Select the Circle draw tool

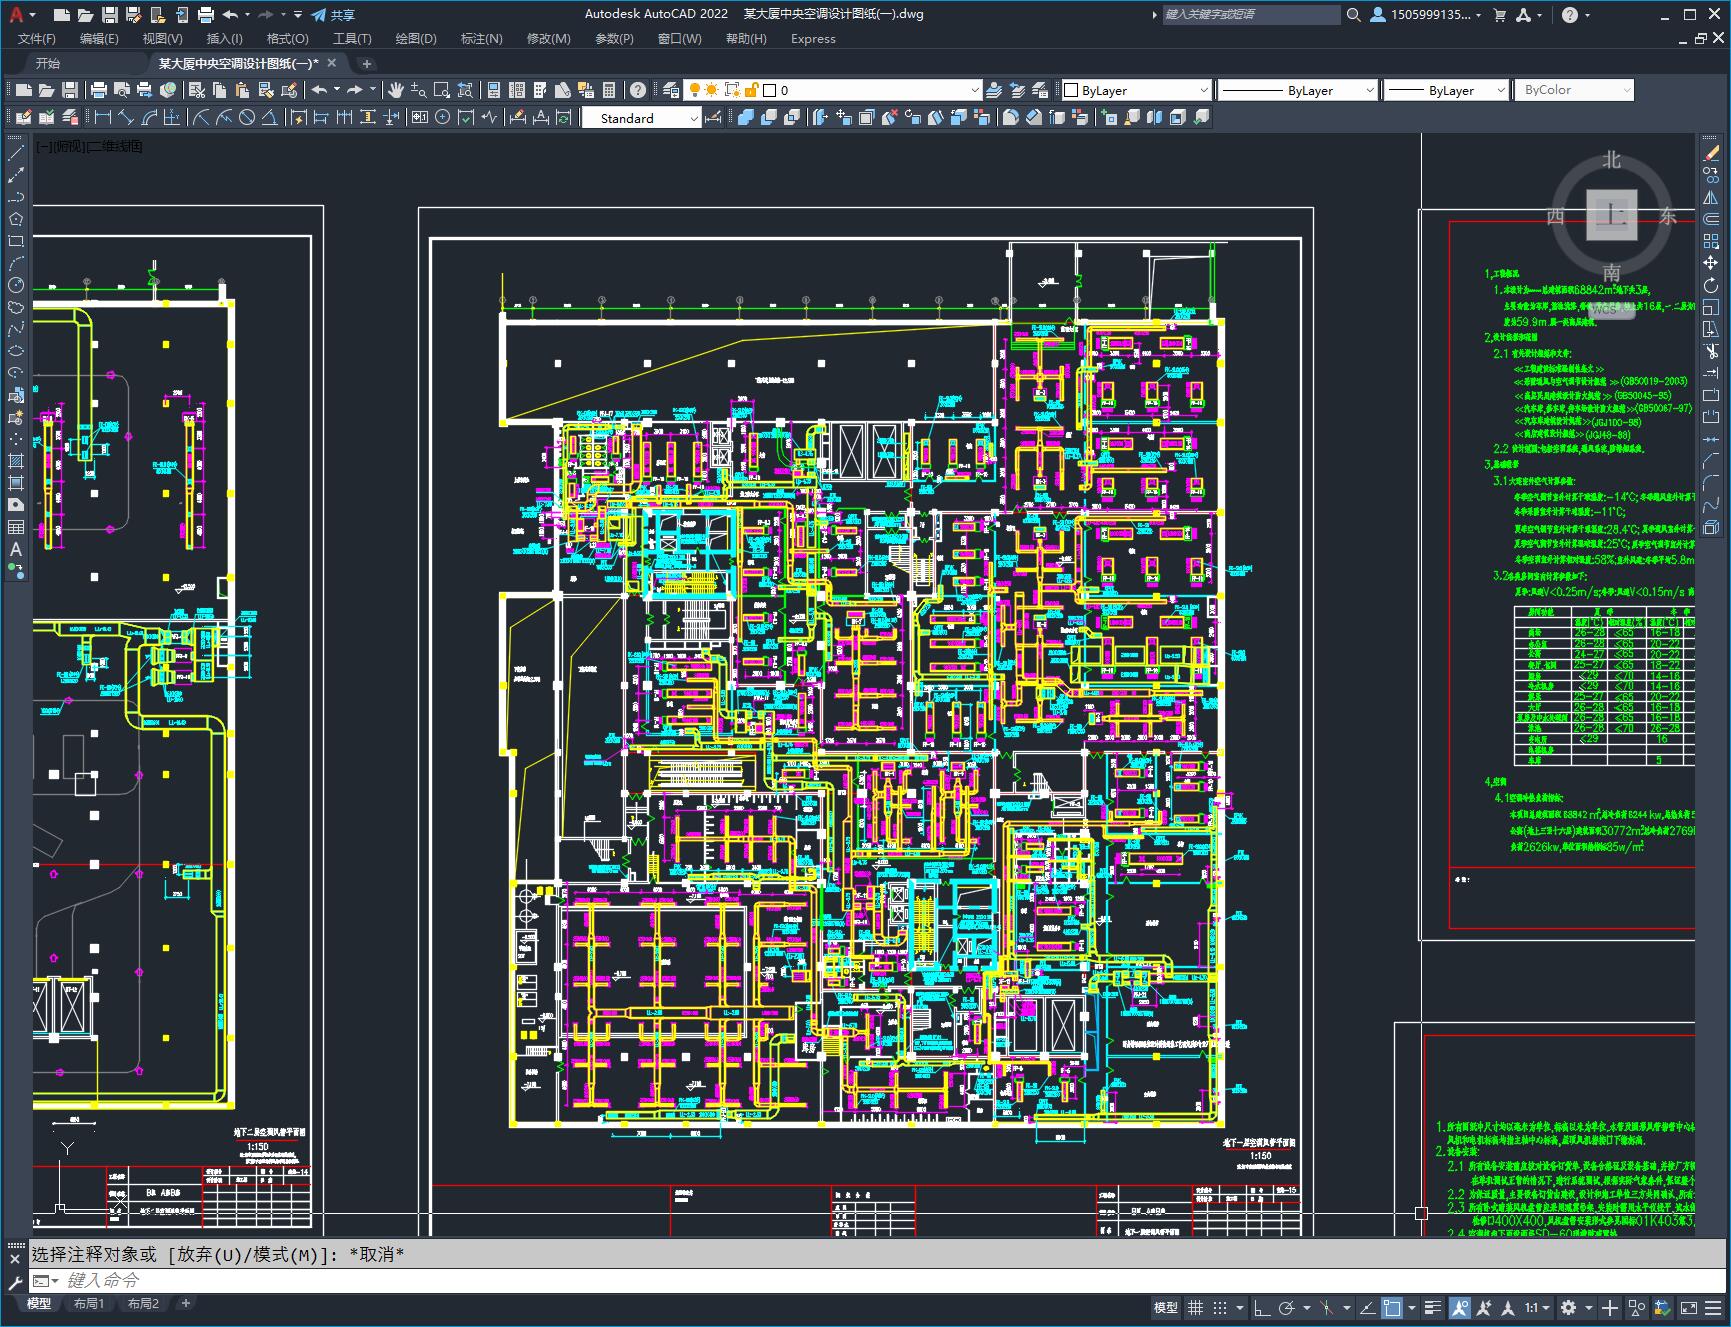[16, 285]
